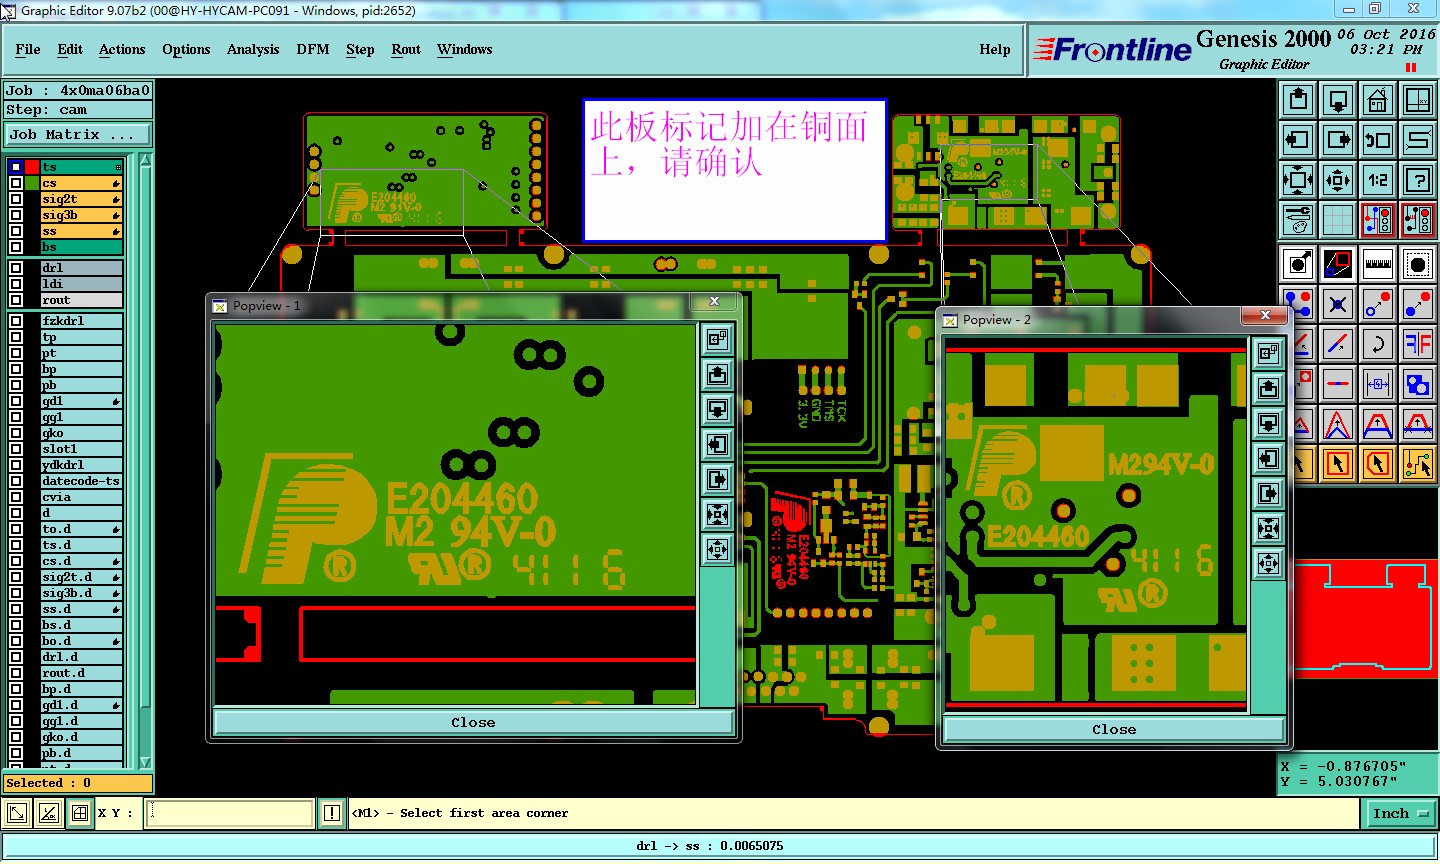
Task: Open the File menu
Action: coord(28,49)
